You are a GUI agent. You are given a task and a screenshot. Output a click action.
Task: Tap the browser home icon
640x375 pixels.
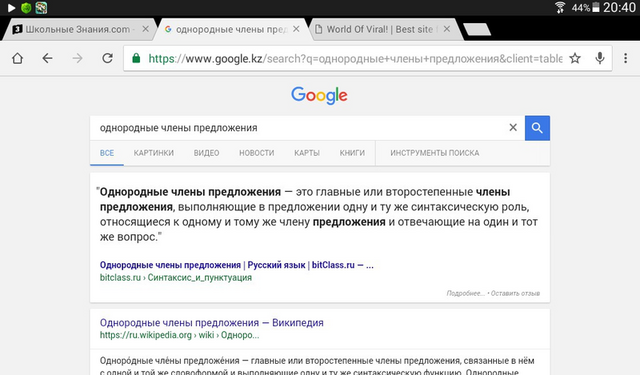pos(17,58)
